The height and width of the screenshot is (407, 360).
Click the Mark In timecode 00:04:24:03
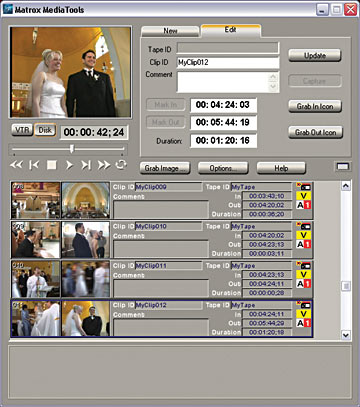[223, 105]
